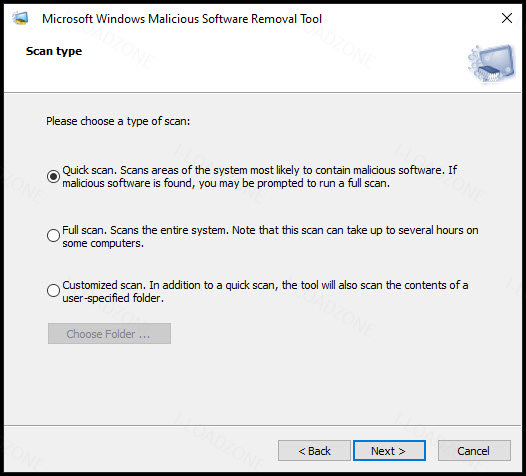Click the Microsoft Windows Malicious Software Removal Tool title
Image resolution: width=526 pixels, height=476 pixels.
[x=182, y=19]
